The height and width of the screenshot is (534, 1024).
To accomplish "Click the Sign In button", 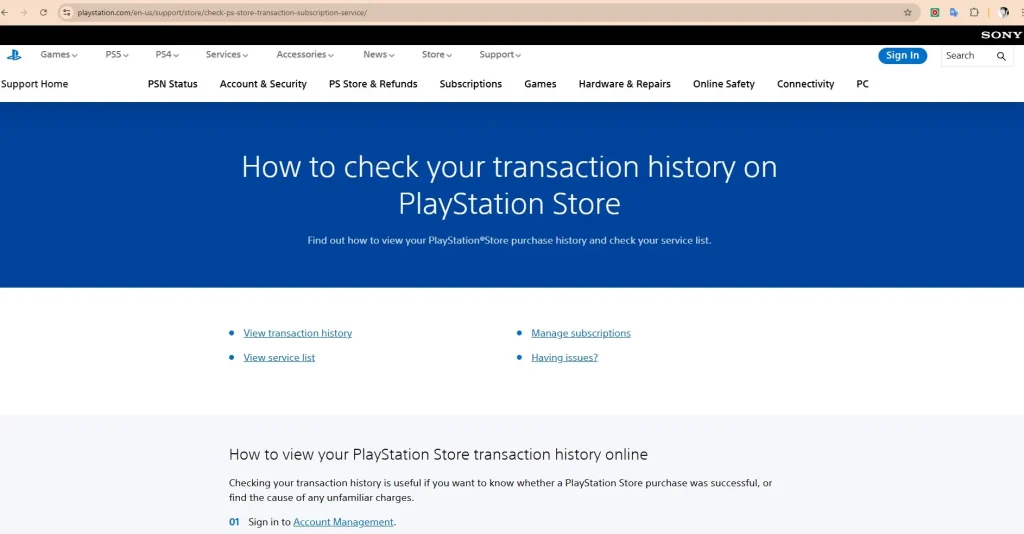I will (903, 55).
